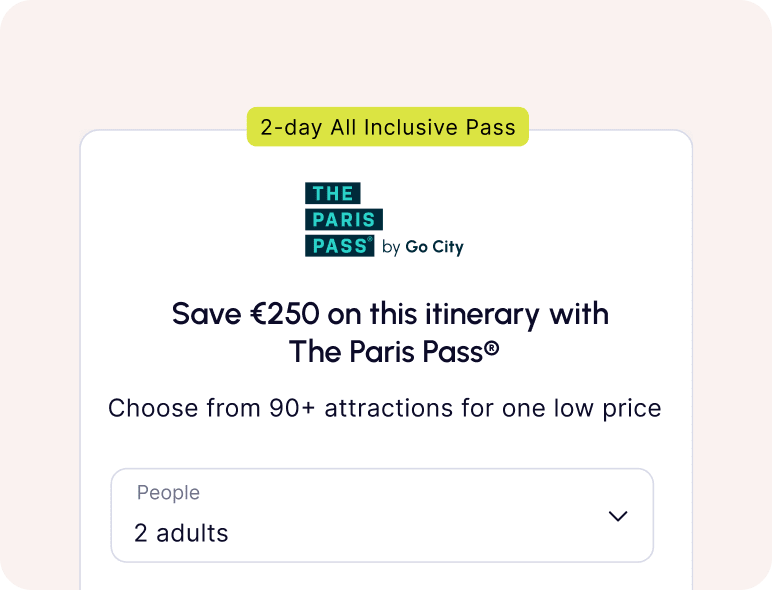The height and width of the screenshot is (590, 772).
Task: Click the registered mark on the PASS logo
Action: tap(370, 240)
